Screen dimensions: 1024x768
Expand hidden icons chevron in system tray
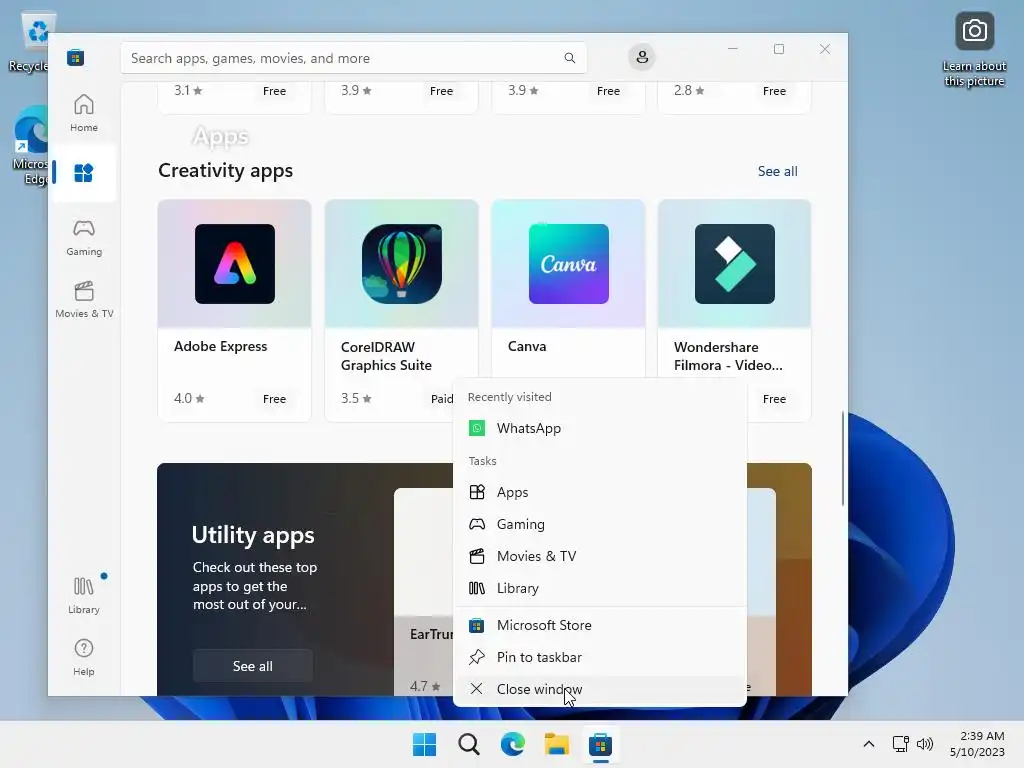pyautogui.click(x=869, y=744)
